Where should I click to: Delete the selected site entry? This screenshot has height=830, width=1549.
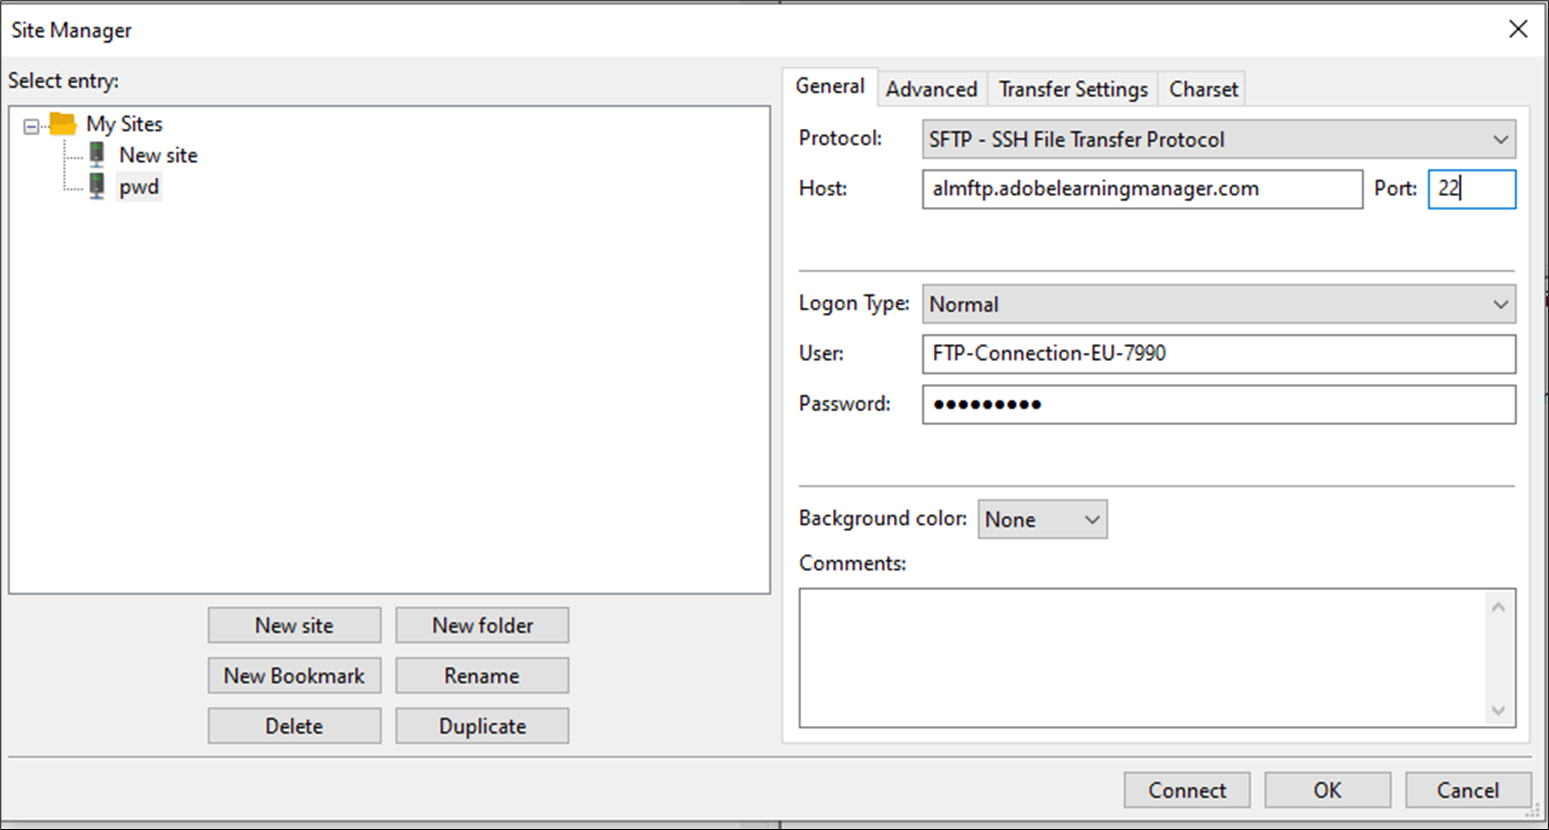pos(294,727)
